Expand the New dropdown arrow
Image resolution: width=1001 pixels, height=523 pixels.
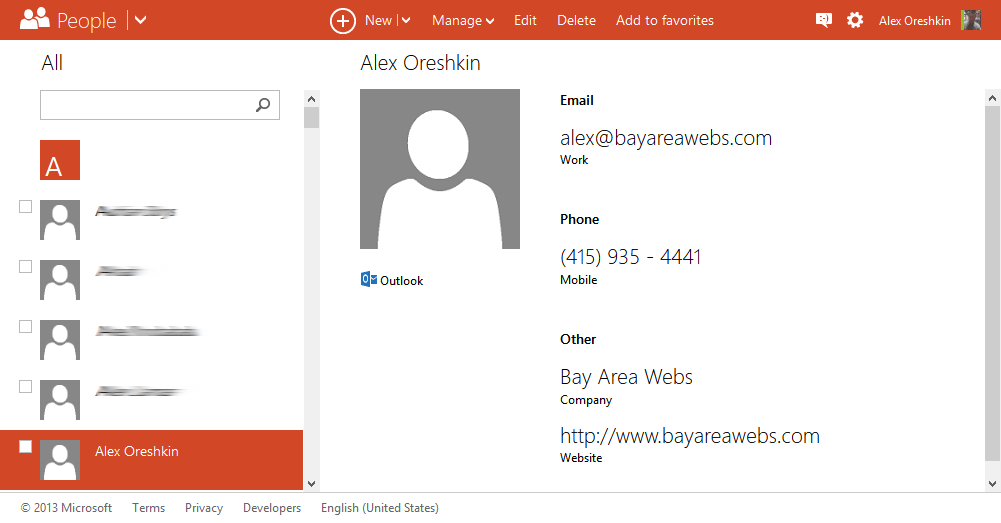click(x=406, y=20)
